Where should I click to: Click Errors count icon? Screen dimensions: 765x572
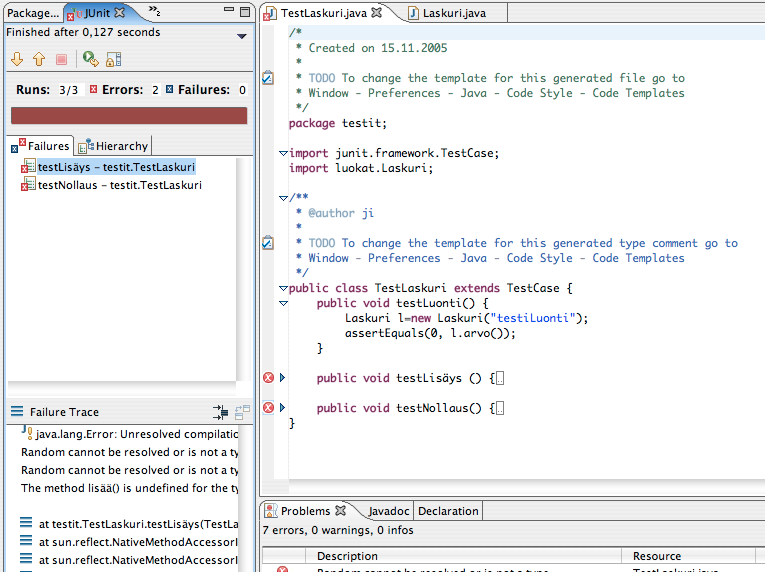[x=93, y=89]
